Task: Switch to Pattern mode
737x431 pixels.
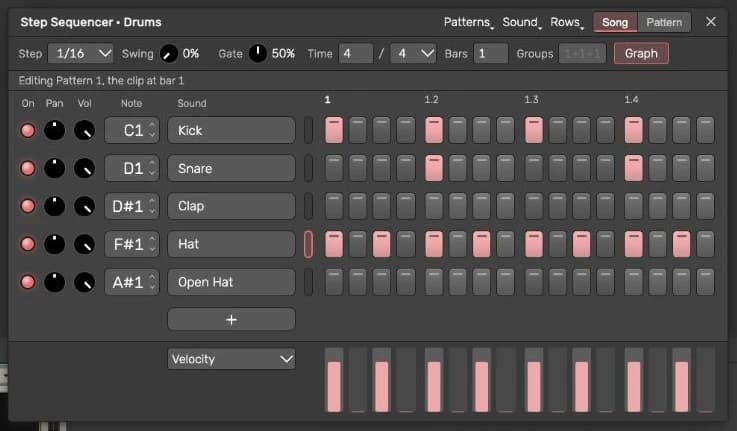Action: click(x=664, y=22)
